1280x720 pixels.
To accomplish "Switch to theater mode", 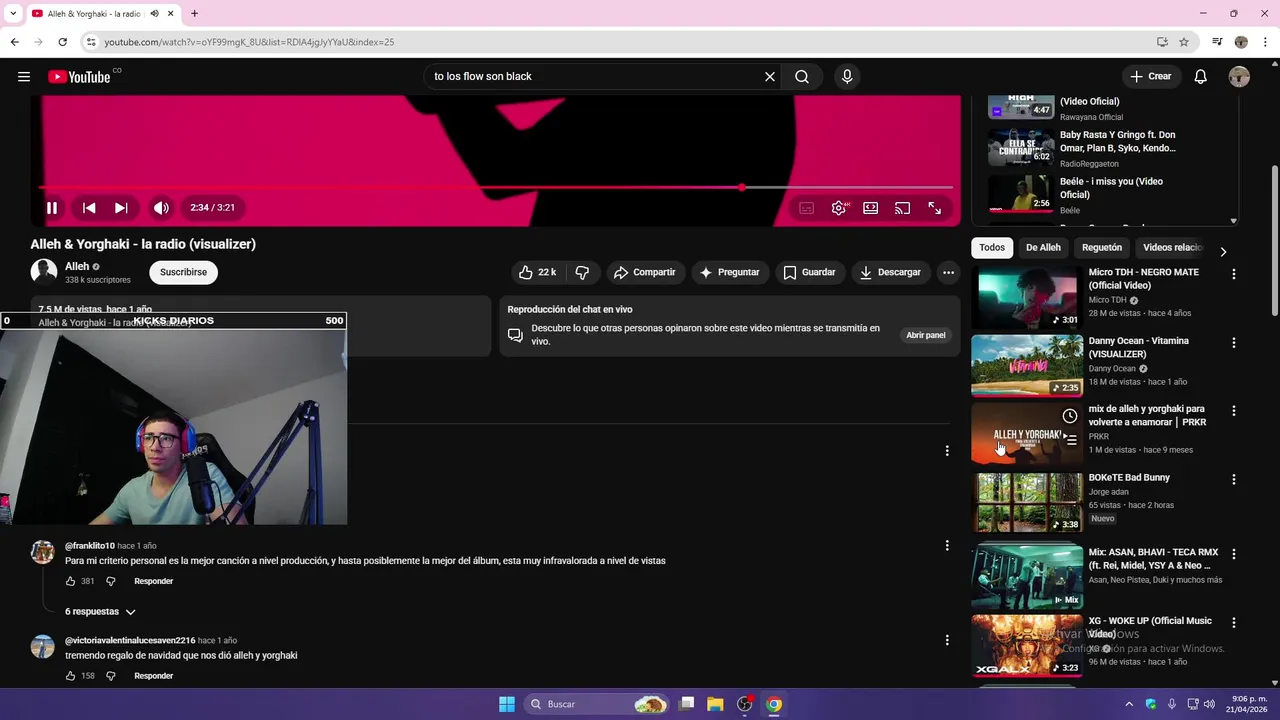I will [871, 208].
